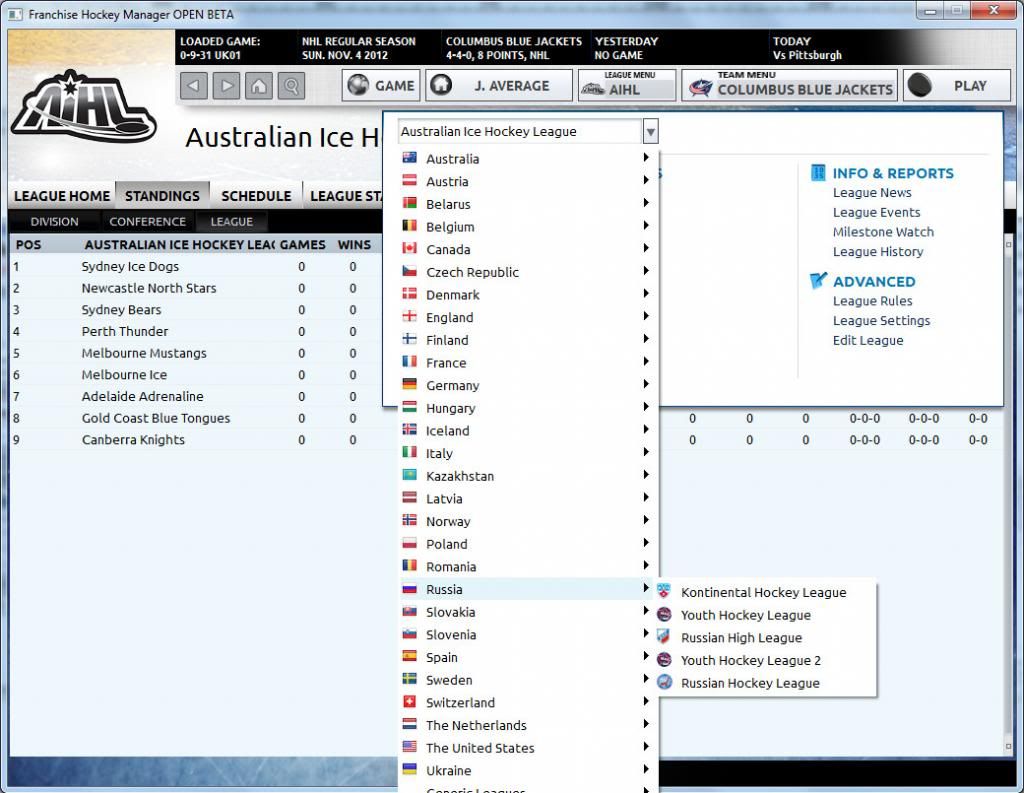
Task: Expand the Denmark submenu arrow
Action: (x=645, y=293)
